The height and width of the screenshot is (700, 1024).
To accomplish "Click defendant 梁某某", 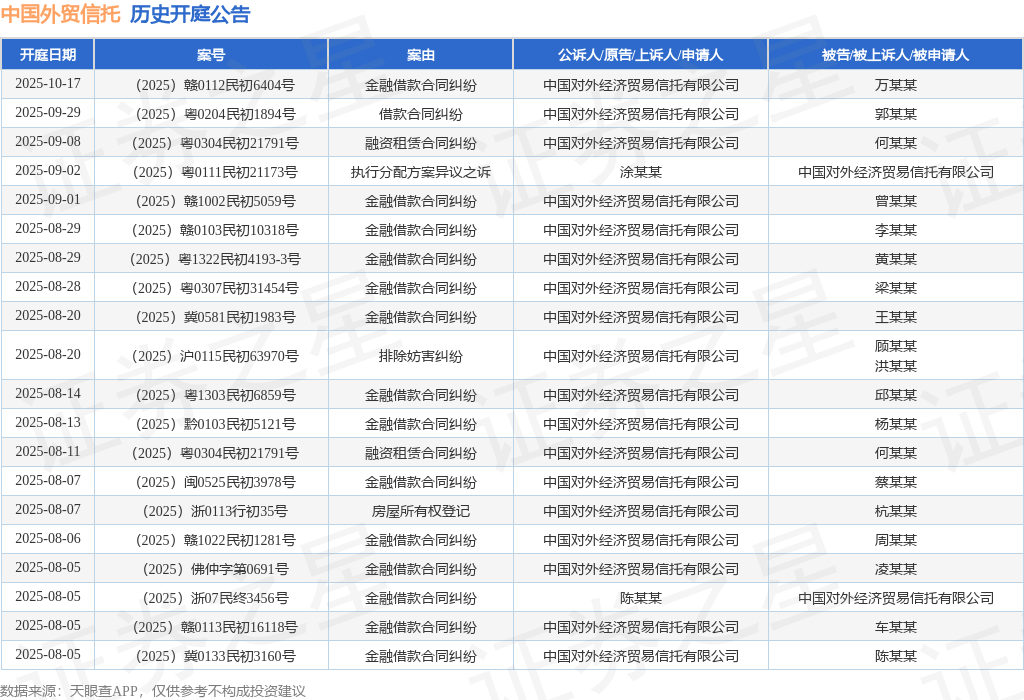I will [896, 288].
